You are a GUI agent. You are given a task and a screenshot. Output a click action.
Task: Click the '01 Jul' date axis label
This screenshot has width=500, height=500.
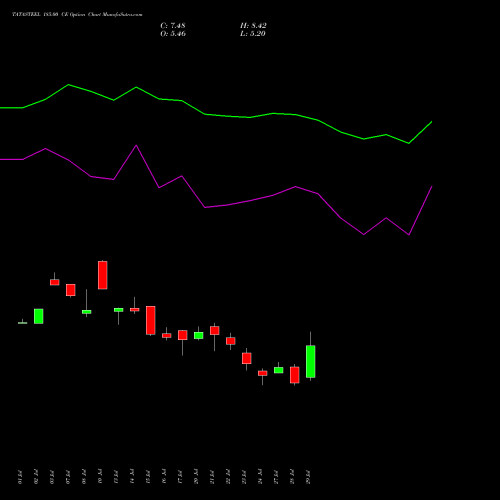pyautogui.click(x=20, y=477)
